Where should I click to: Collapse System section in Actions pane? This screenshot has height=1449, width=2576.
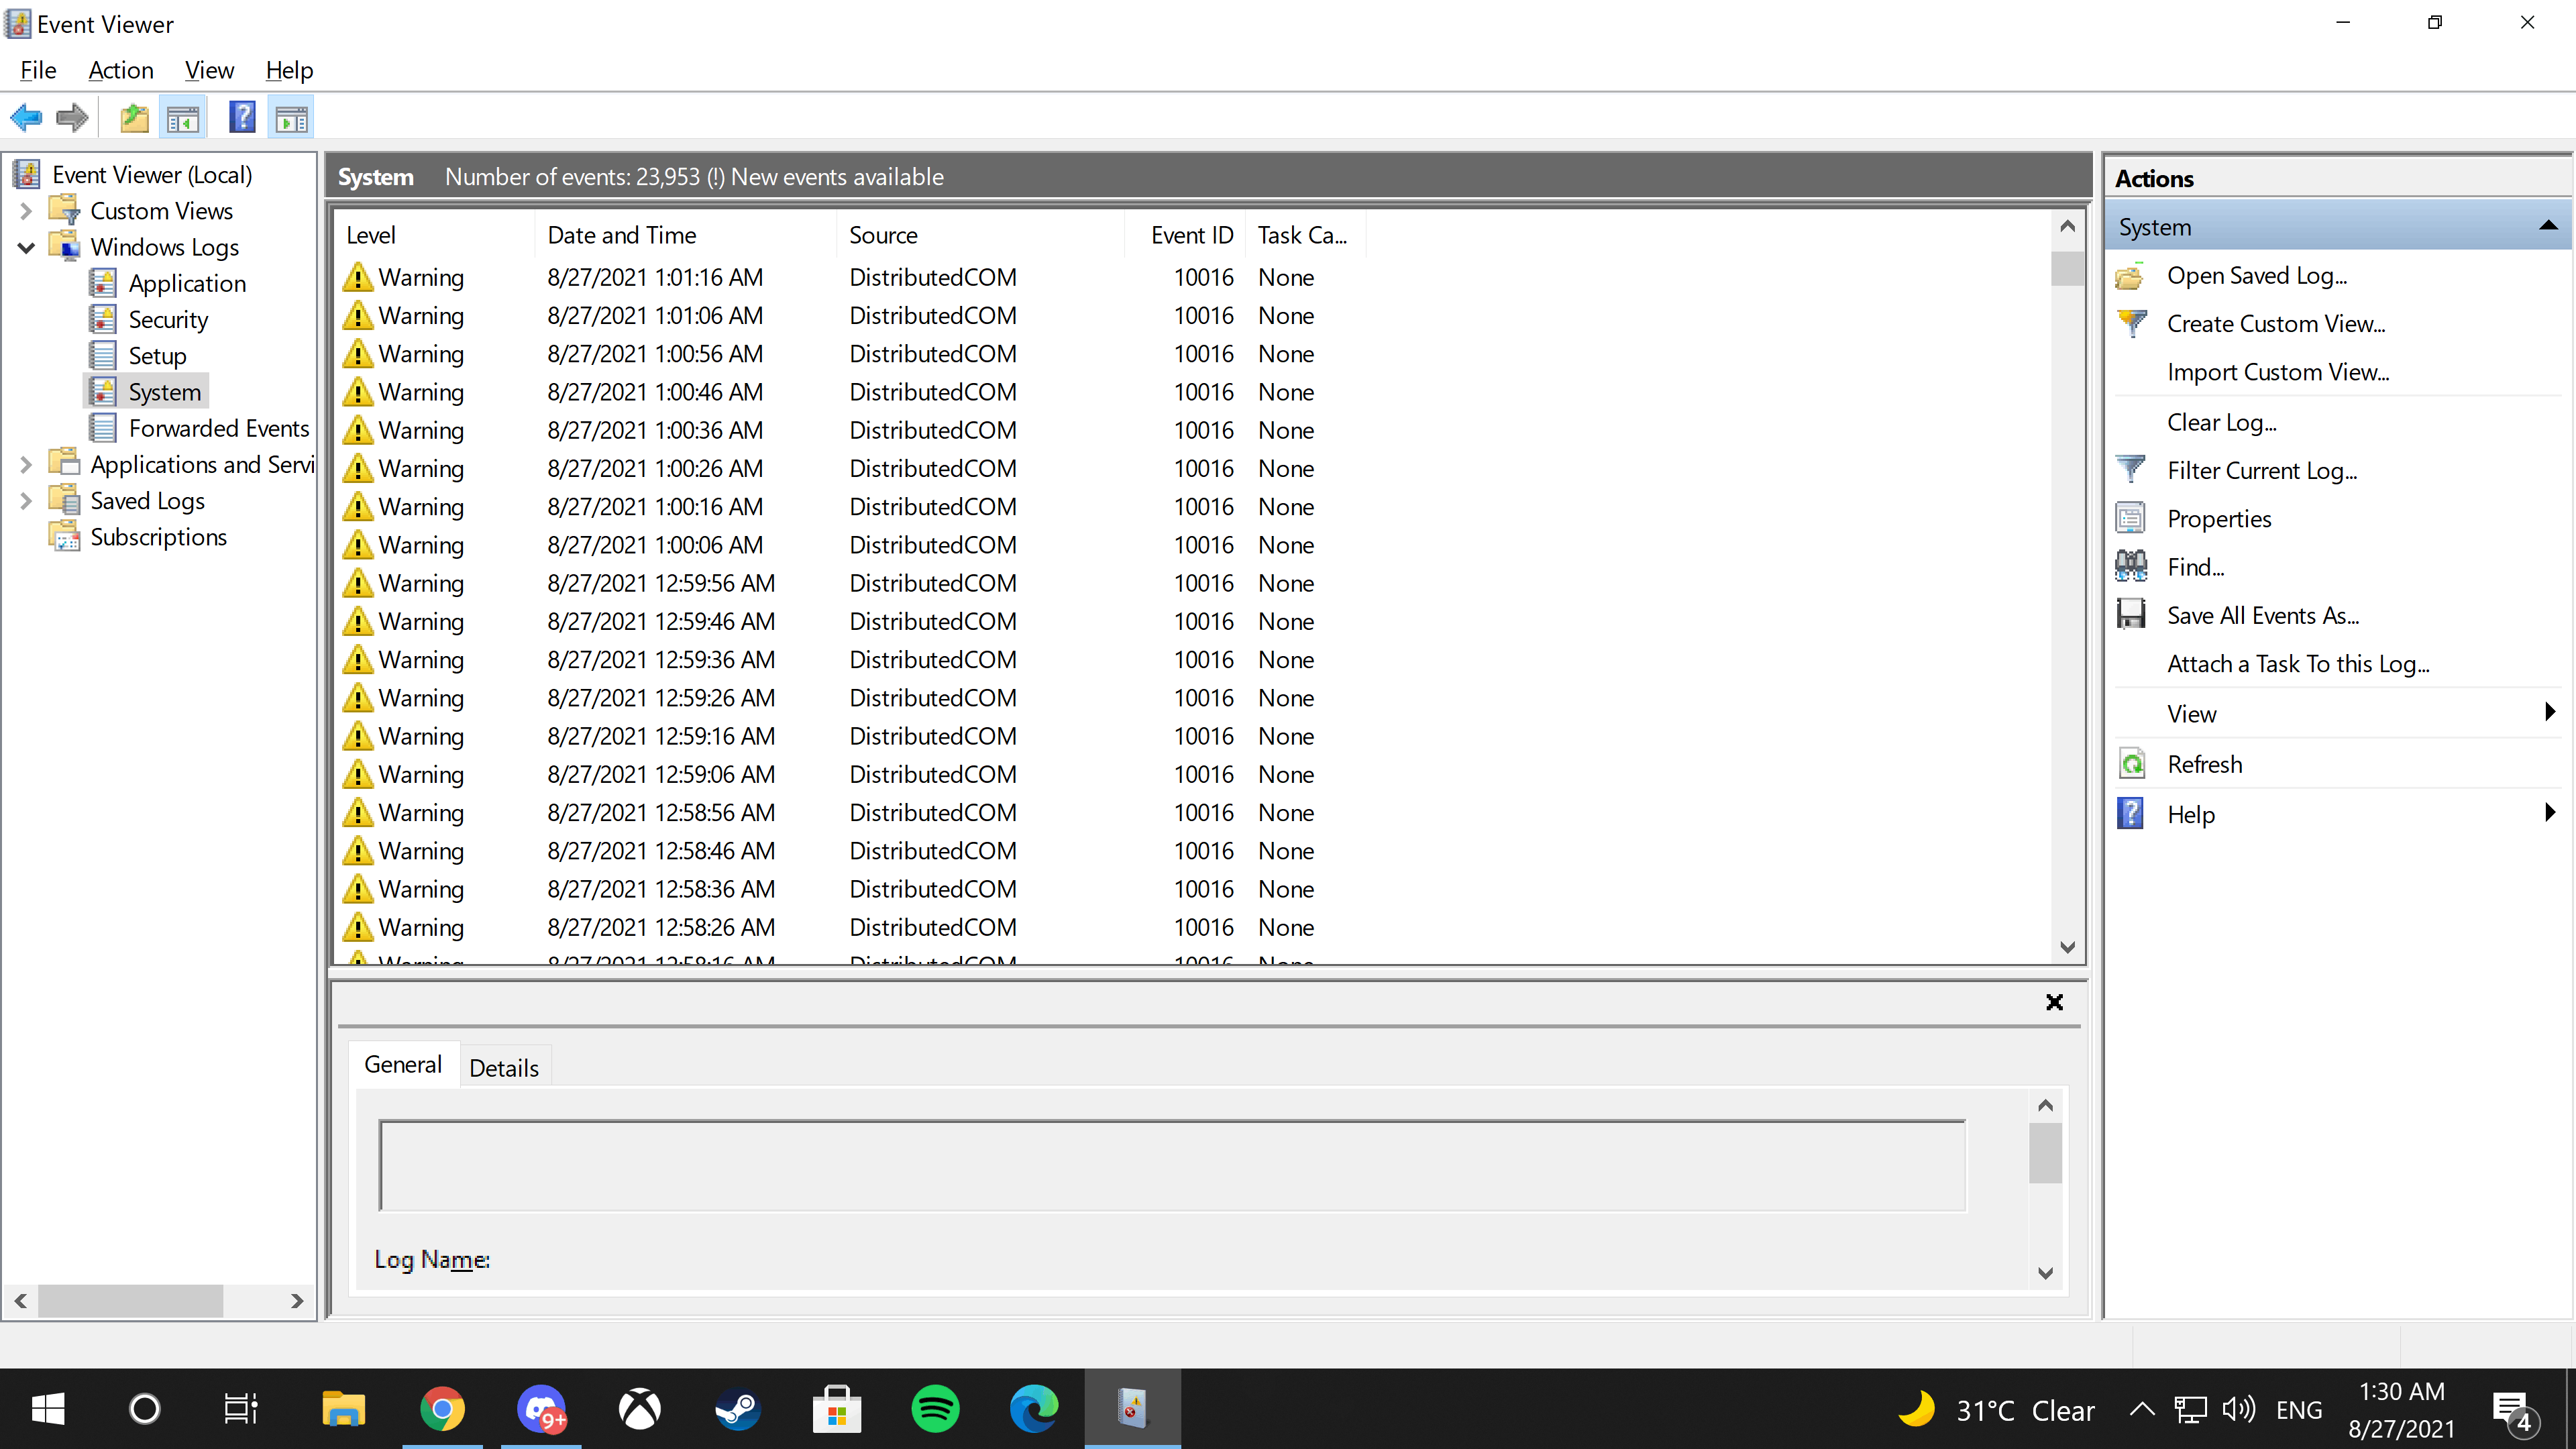point(2548,227)
